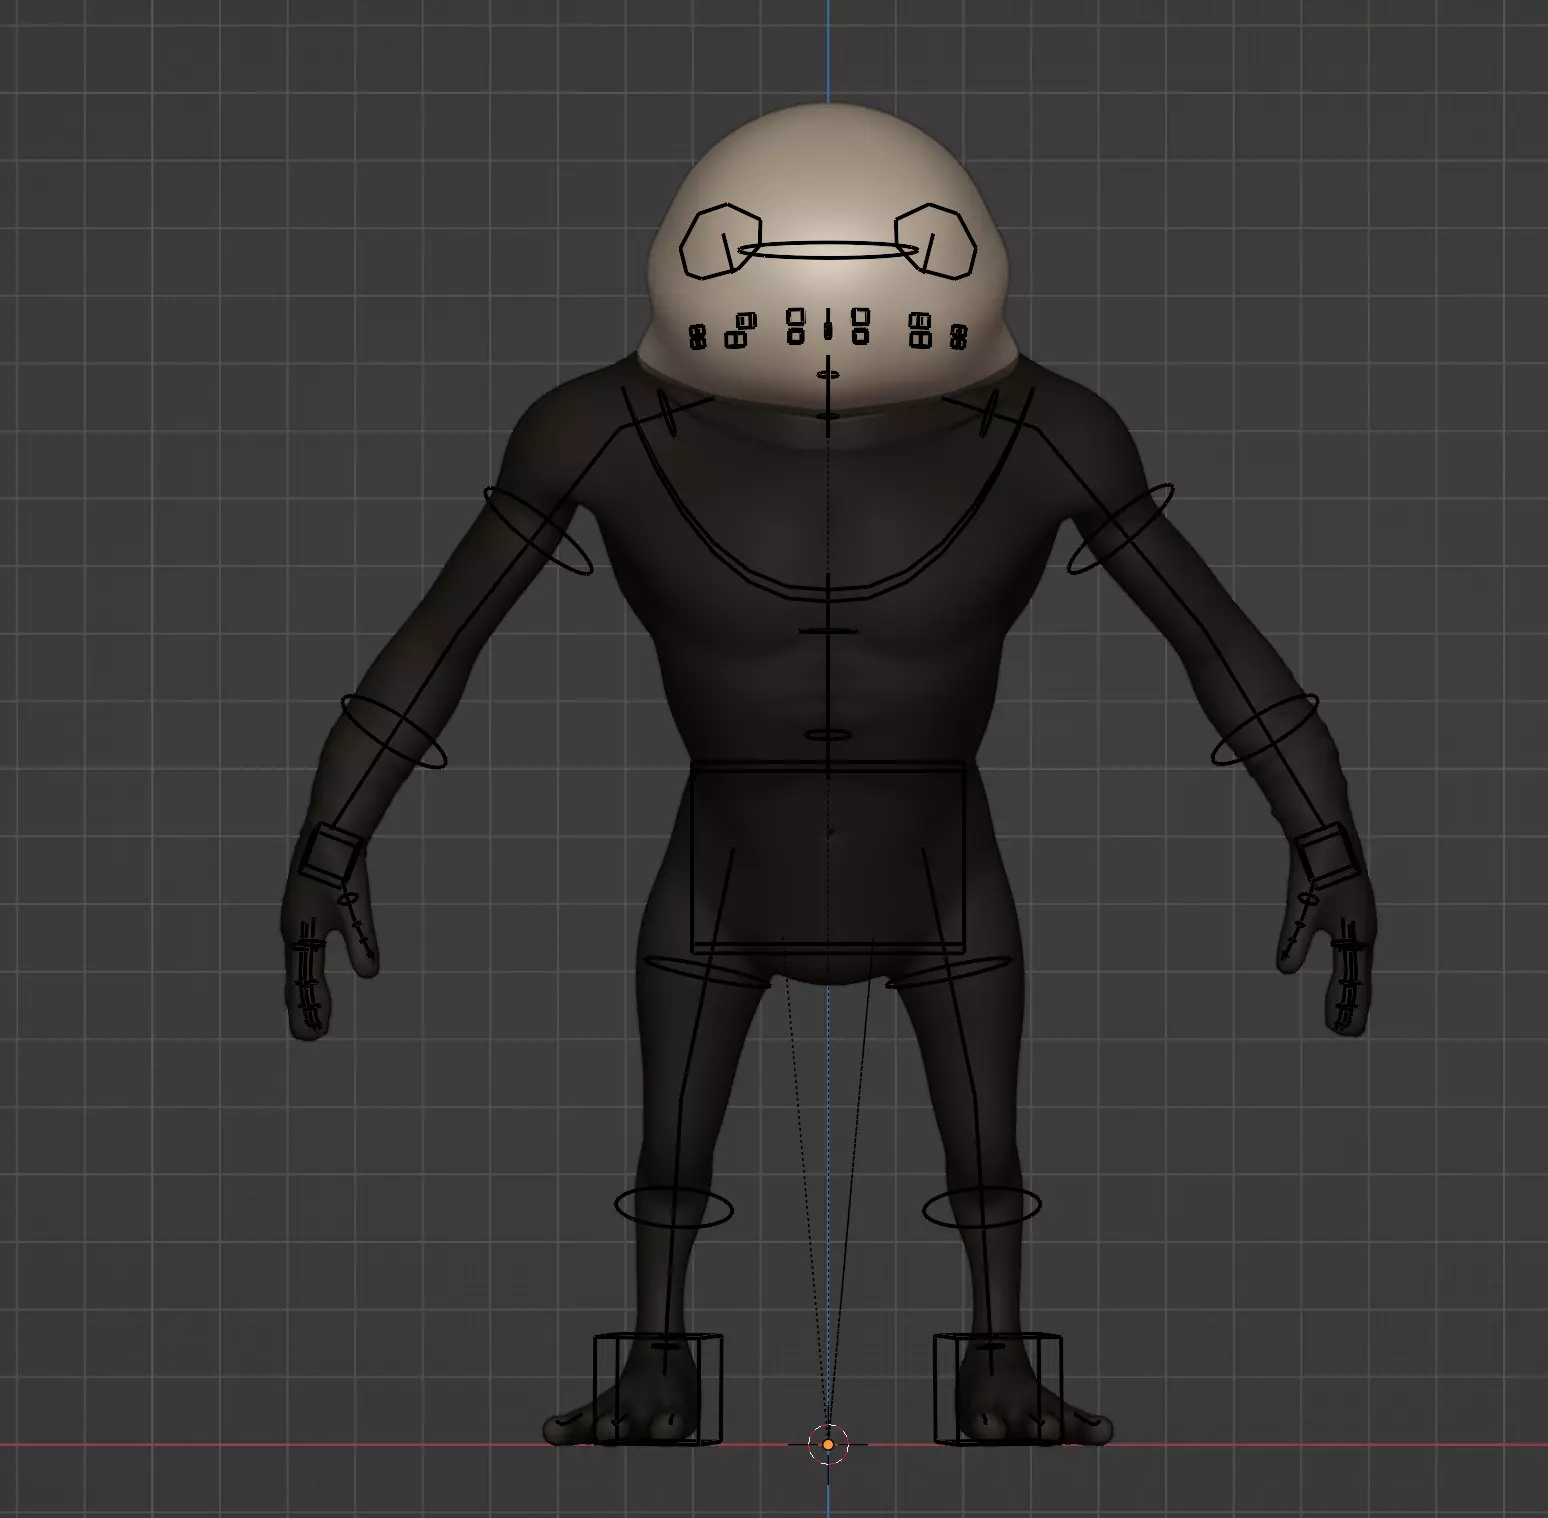
Task: Click the orange object origin at the 3D cursor
Action: click(828, 1444)
